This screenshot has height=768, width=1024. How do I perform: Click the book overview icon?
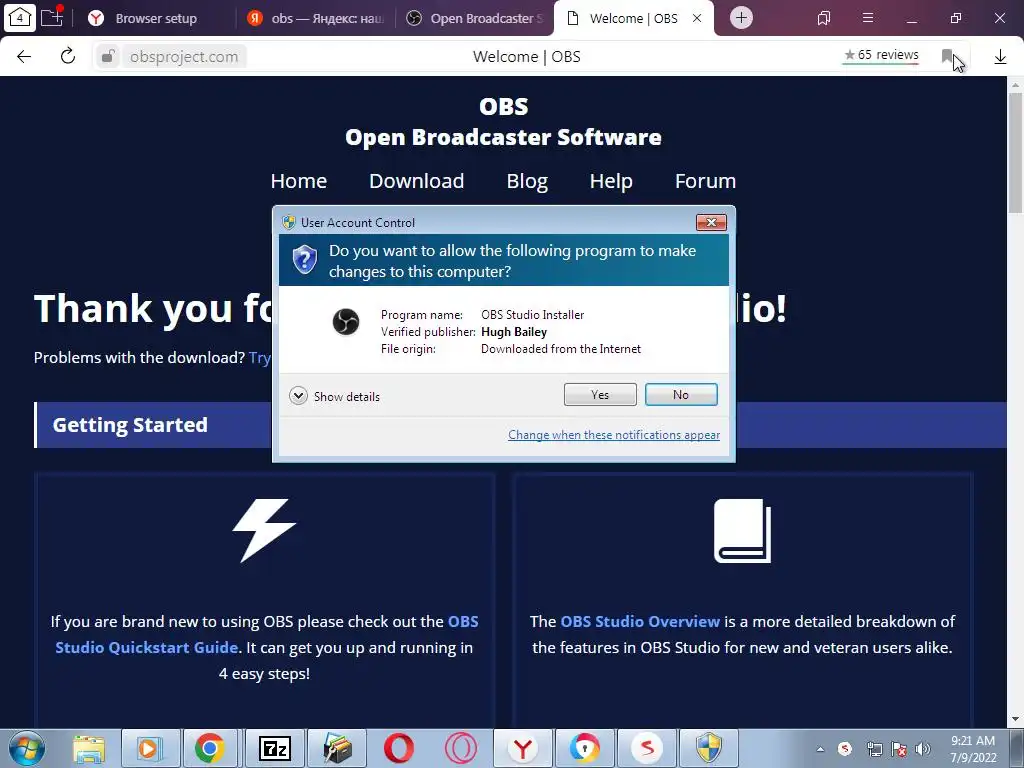tap(743, 531)
